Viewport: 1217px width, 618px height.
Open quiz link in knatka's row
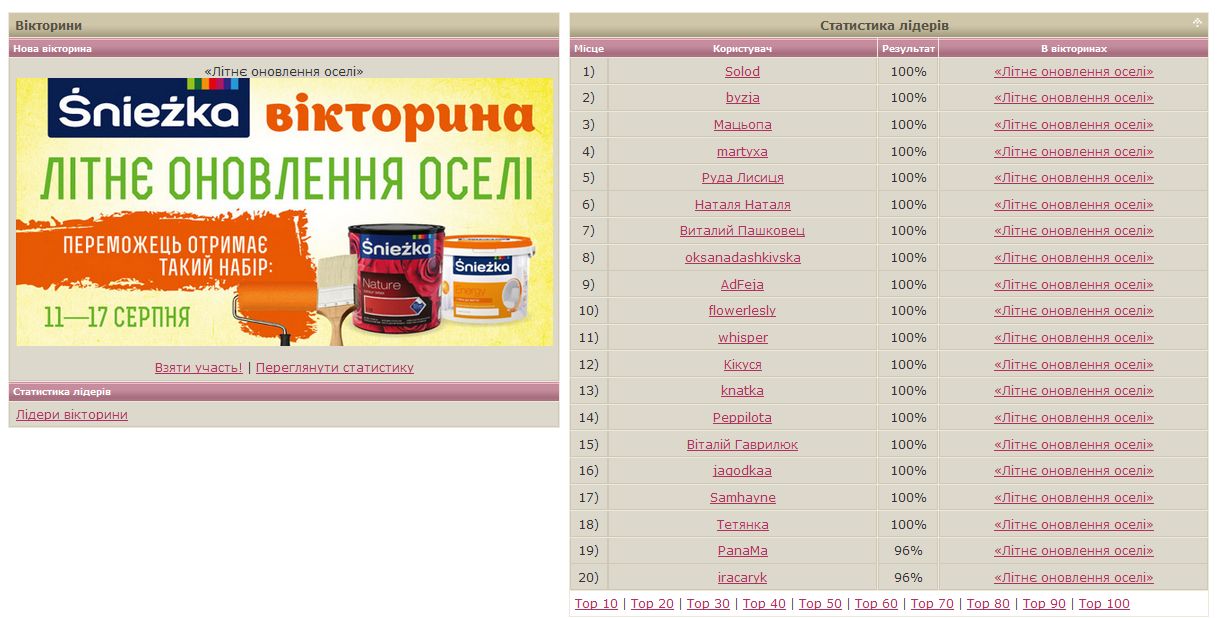pos(1073,390)
